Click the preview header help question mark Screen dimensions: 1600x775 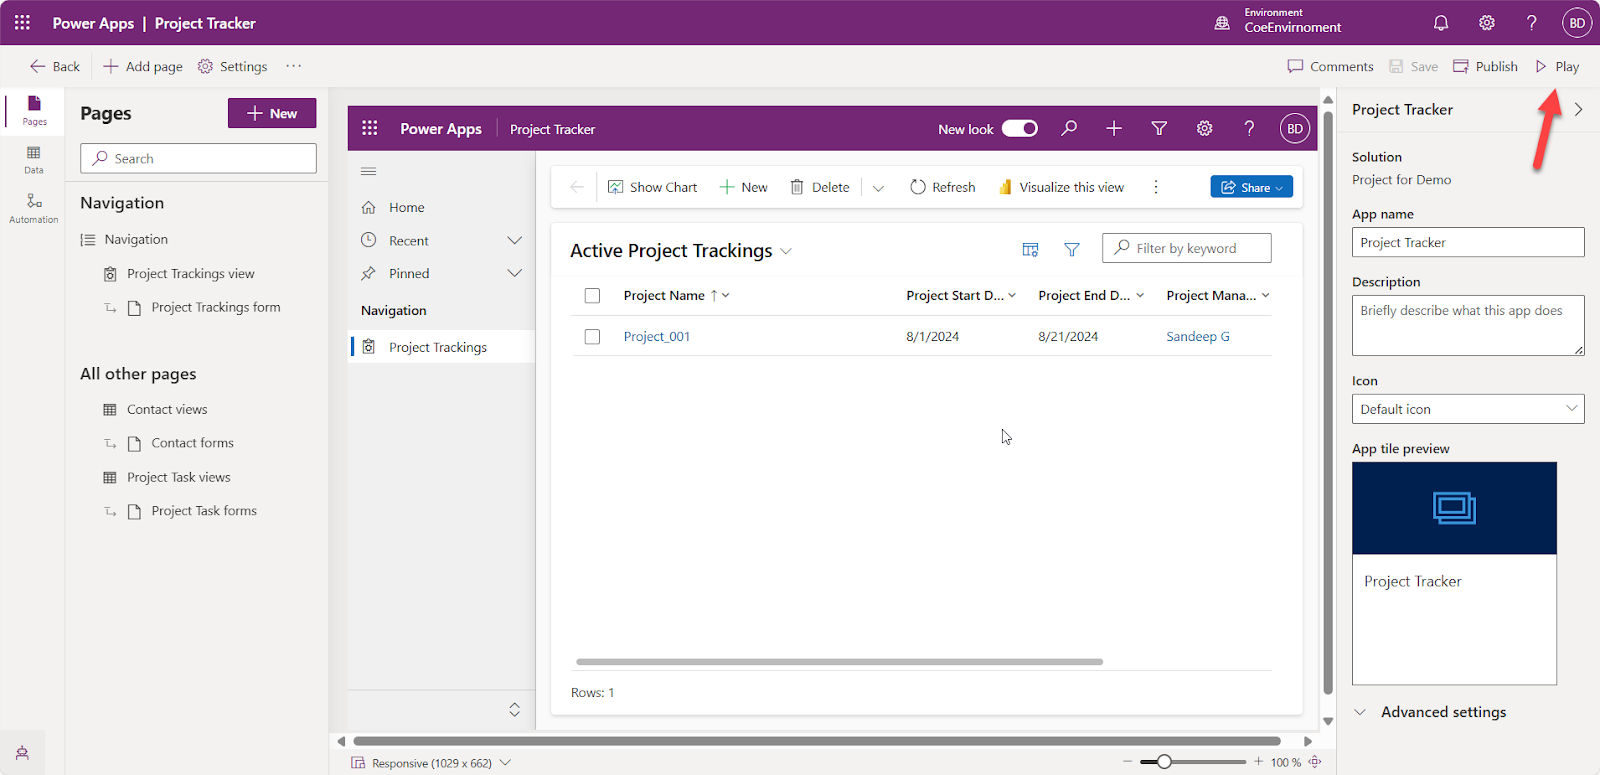pyautogui.click(x=1249, y=128)
